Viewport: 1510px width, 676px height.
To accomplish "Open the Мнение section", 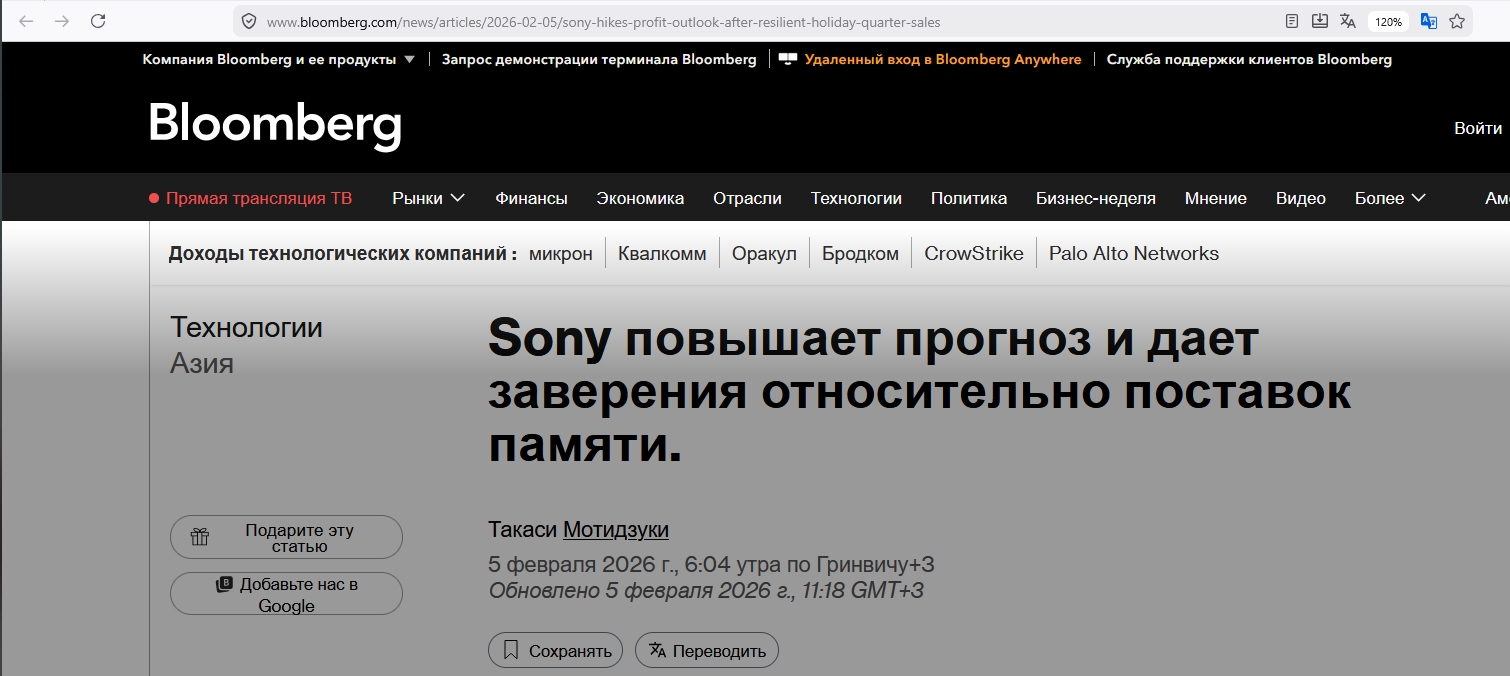I will pyautogui.click(x=1216, y=198).
